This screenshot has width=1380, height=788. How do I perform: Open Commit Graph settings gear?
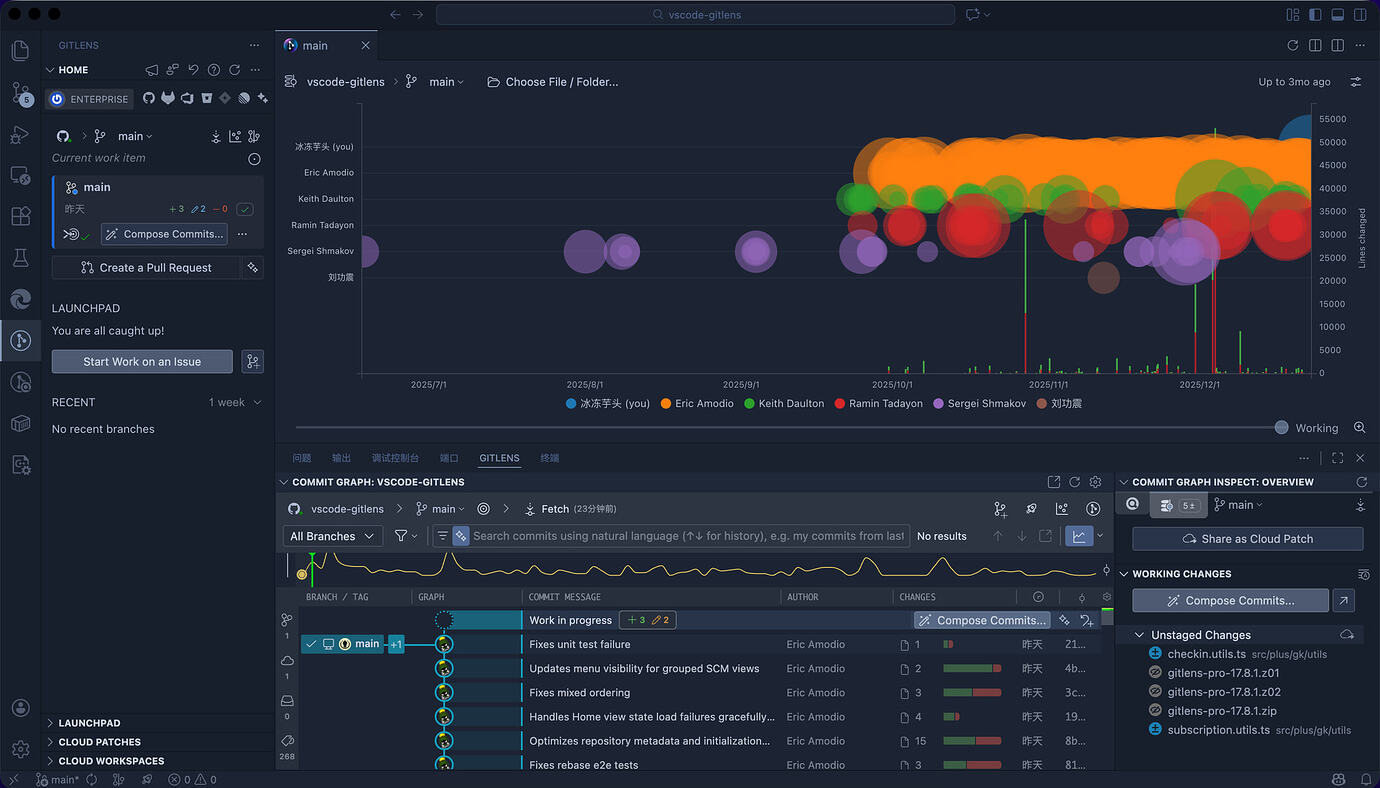[x=1095, y=482]
